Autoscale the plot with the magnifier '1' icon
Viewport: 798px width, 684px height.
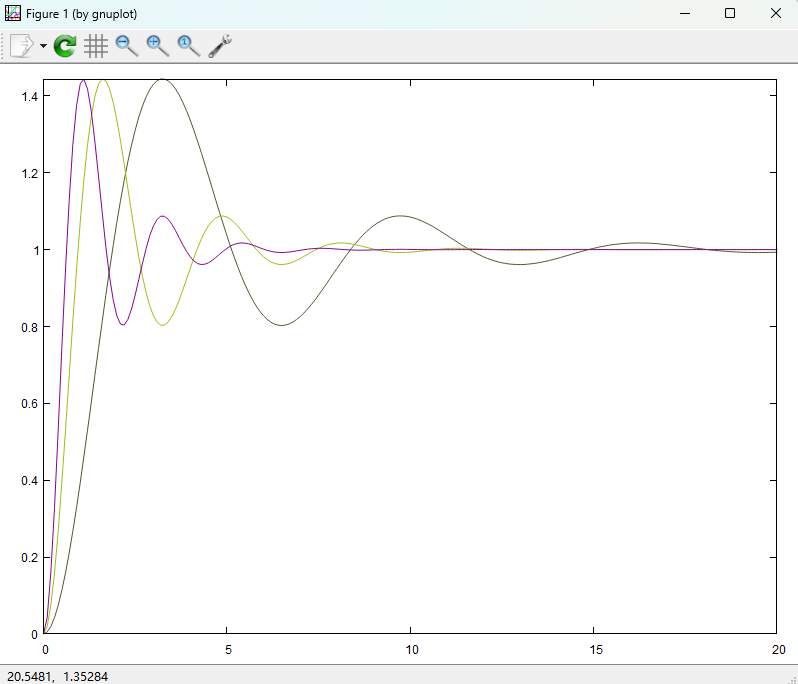tap(189, 45)
